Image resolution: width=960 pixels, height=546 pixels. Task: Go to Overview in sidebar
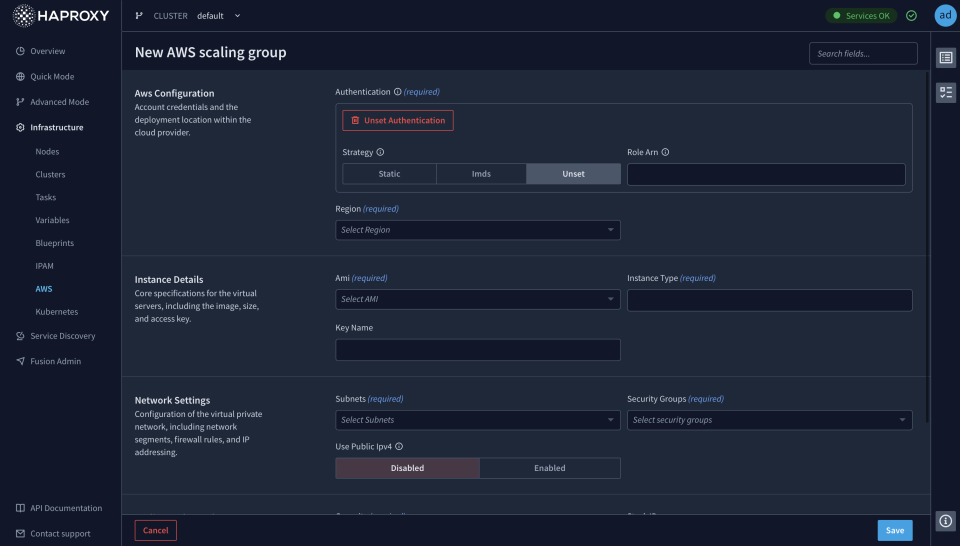(x=48, y=51)
